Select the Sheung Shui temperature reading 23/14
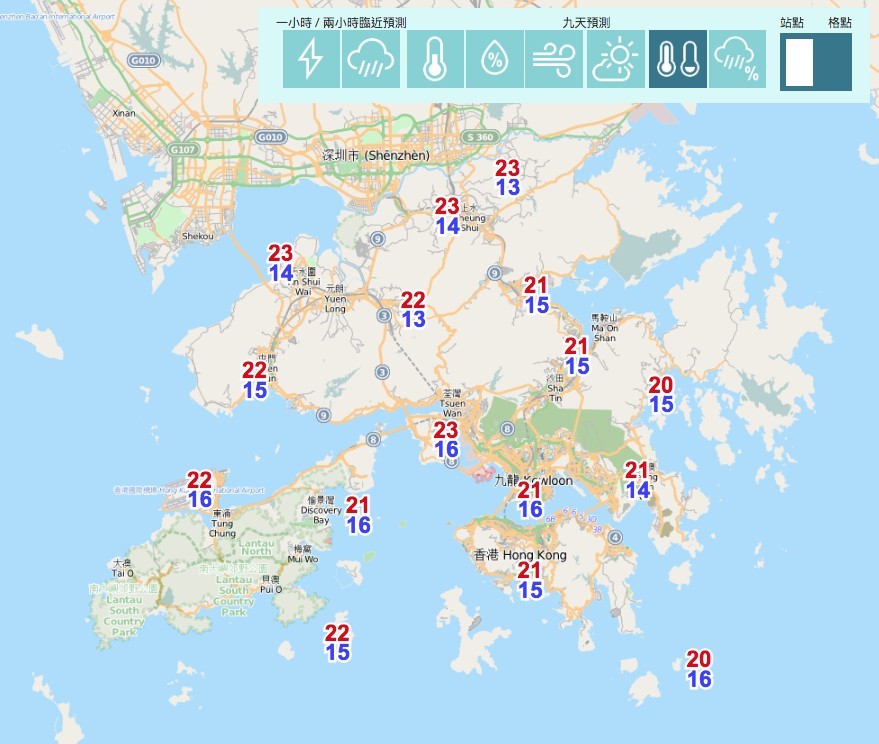This screenshot has width=879, height=744. click(x=447, y=217)
